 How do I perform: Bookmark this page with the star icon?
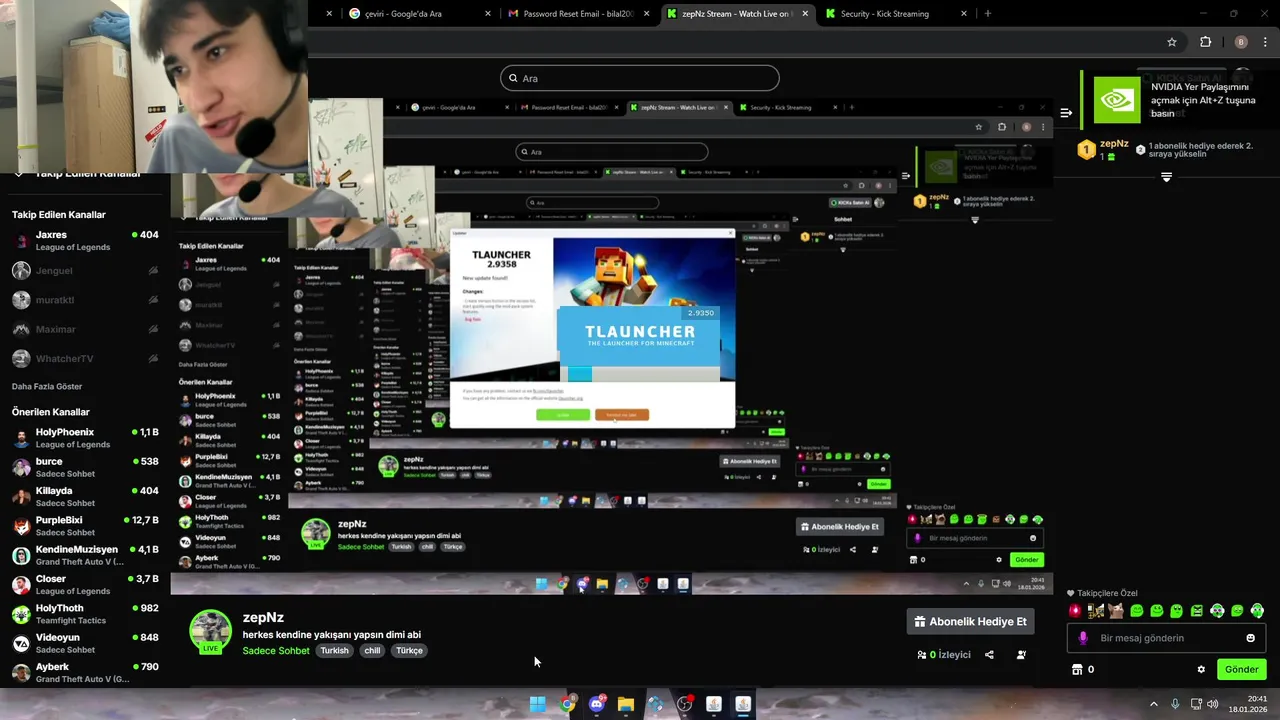click(1172, 42)
